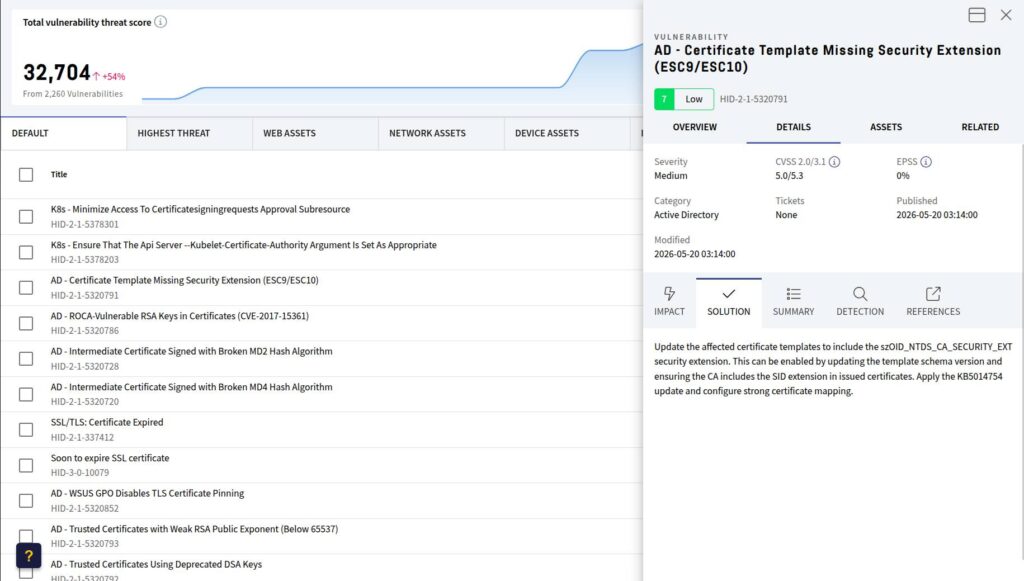Open AD Certificate Template Missing Security Extension title
Viewport: 1024px width, 581px height.
coord(185,280)
